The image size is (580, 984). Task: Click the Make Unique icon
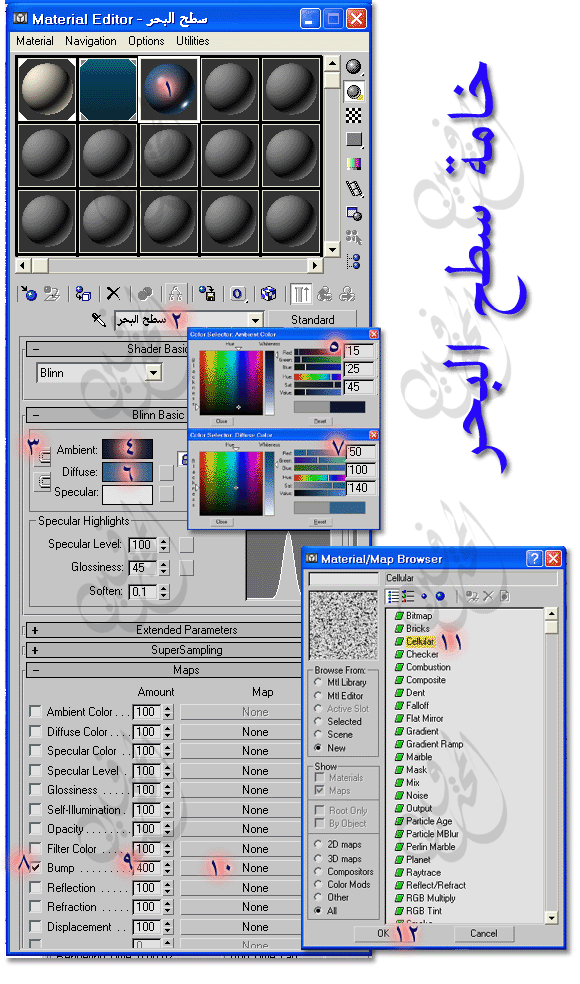[x=176, y=294]
